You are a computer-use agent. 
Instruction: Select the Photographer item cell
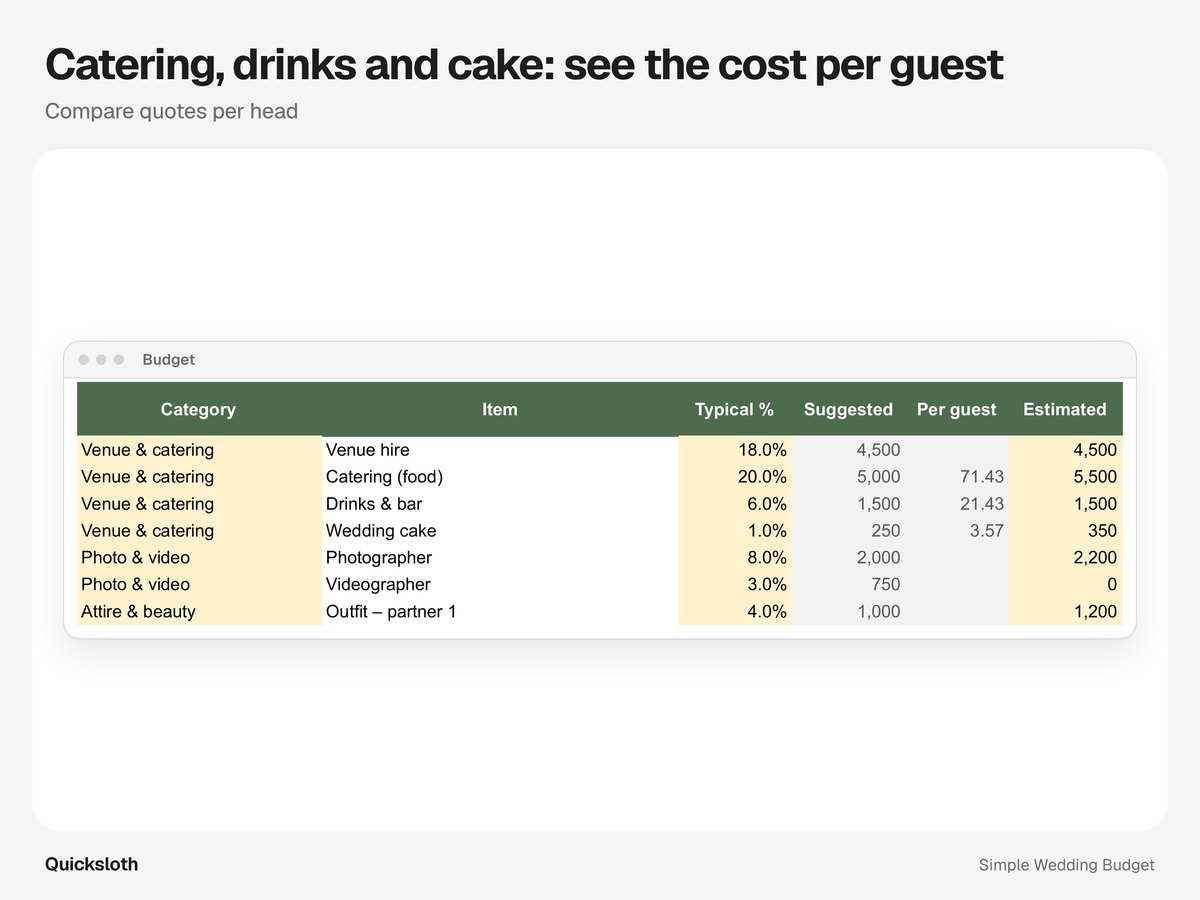coord(500,558)
